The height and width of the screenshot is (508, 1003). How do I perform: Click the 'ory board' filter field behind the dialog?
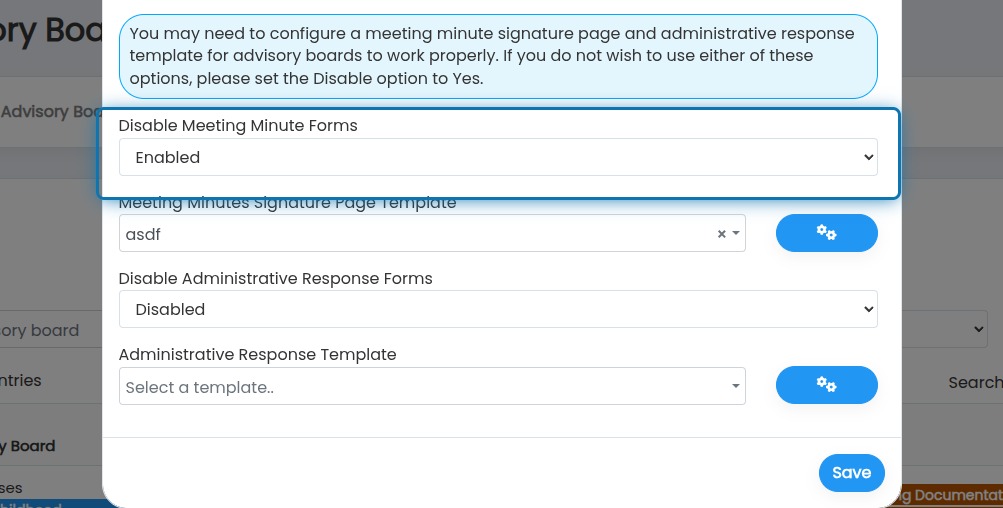pos(51,330)
